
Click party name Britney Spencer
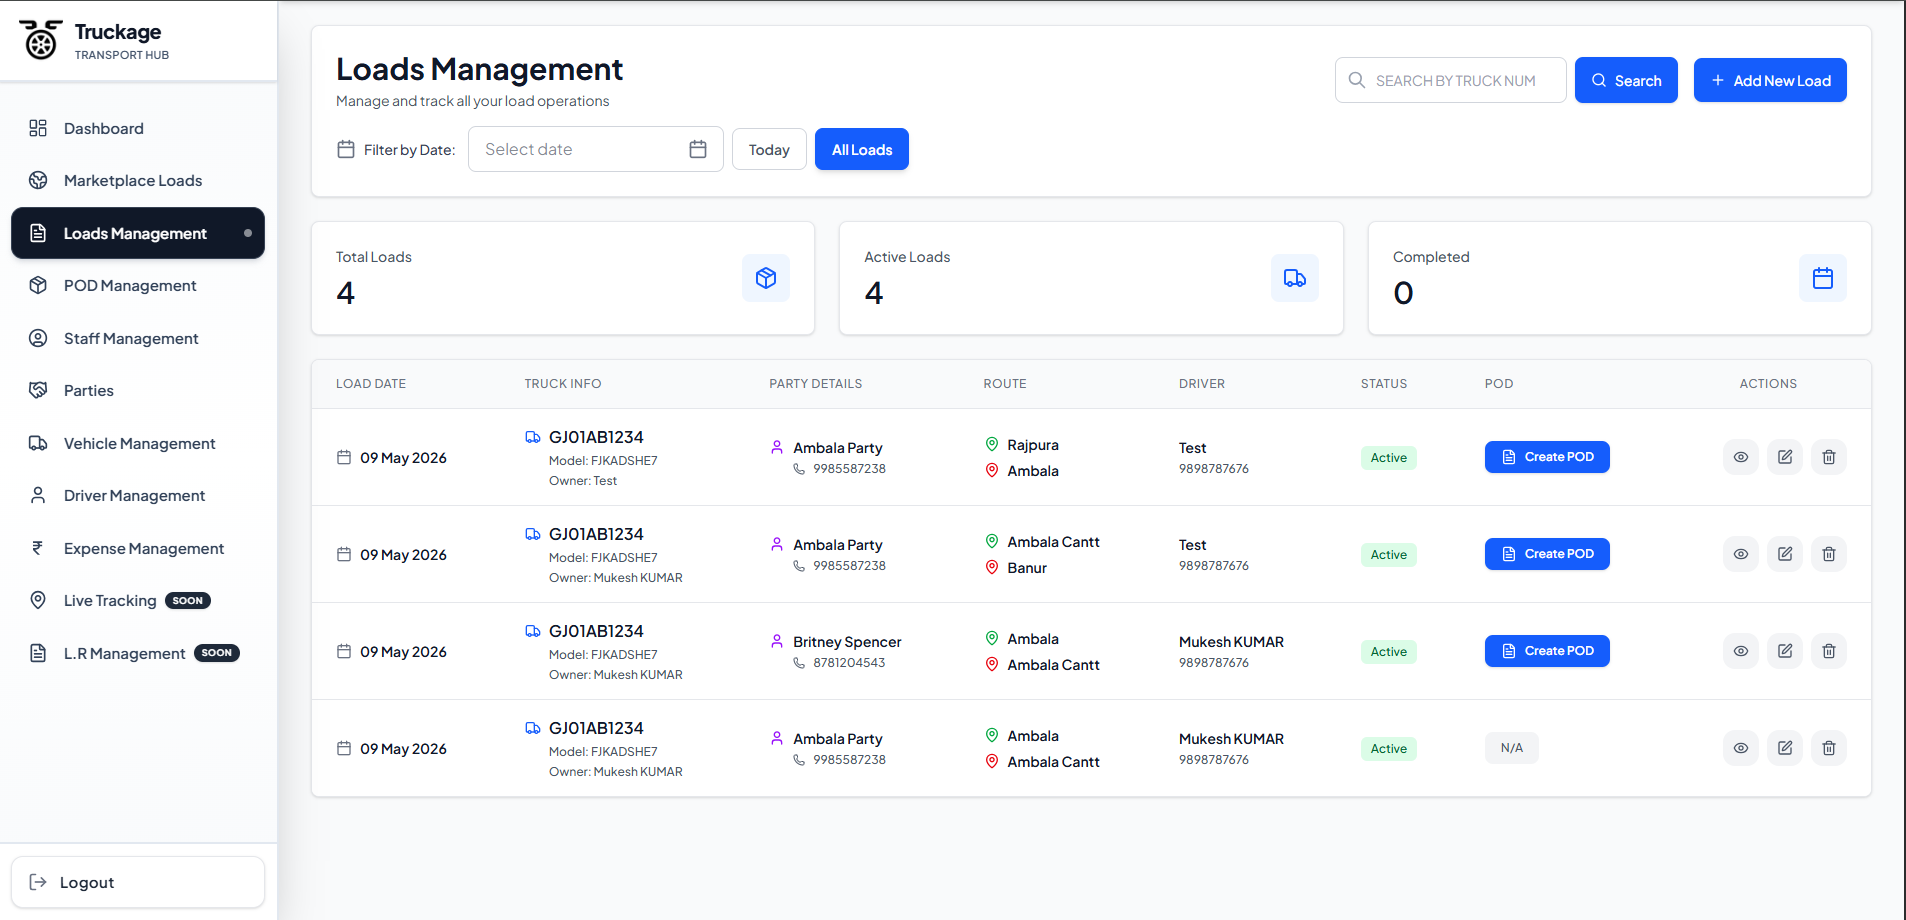pos(847,642)
